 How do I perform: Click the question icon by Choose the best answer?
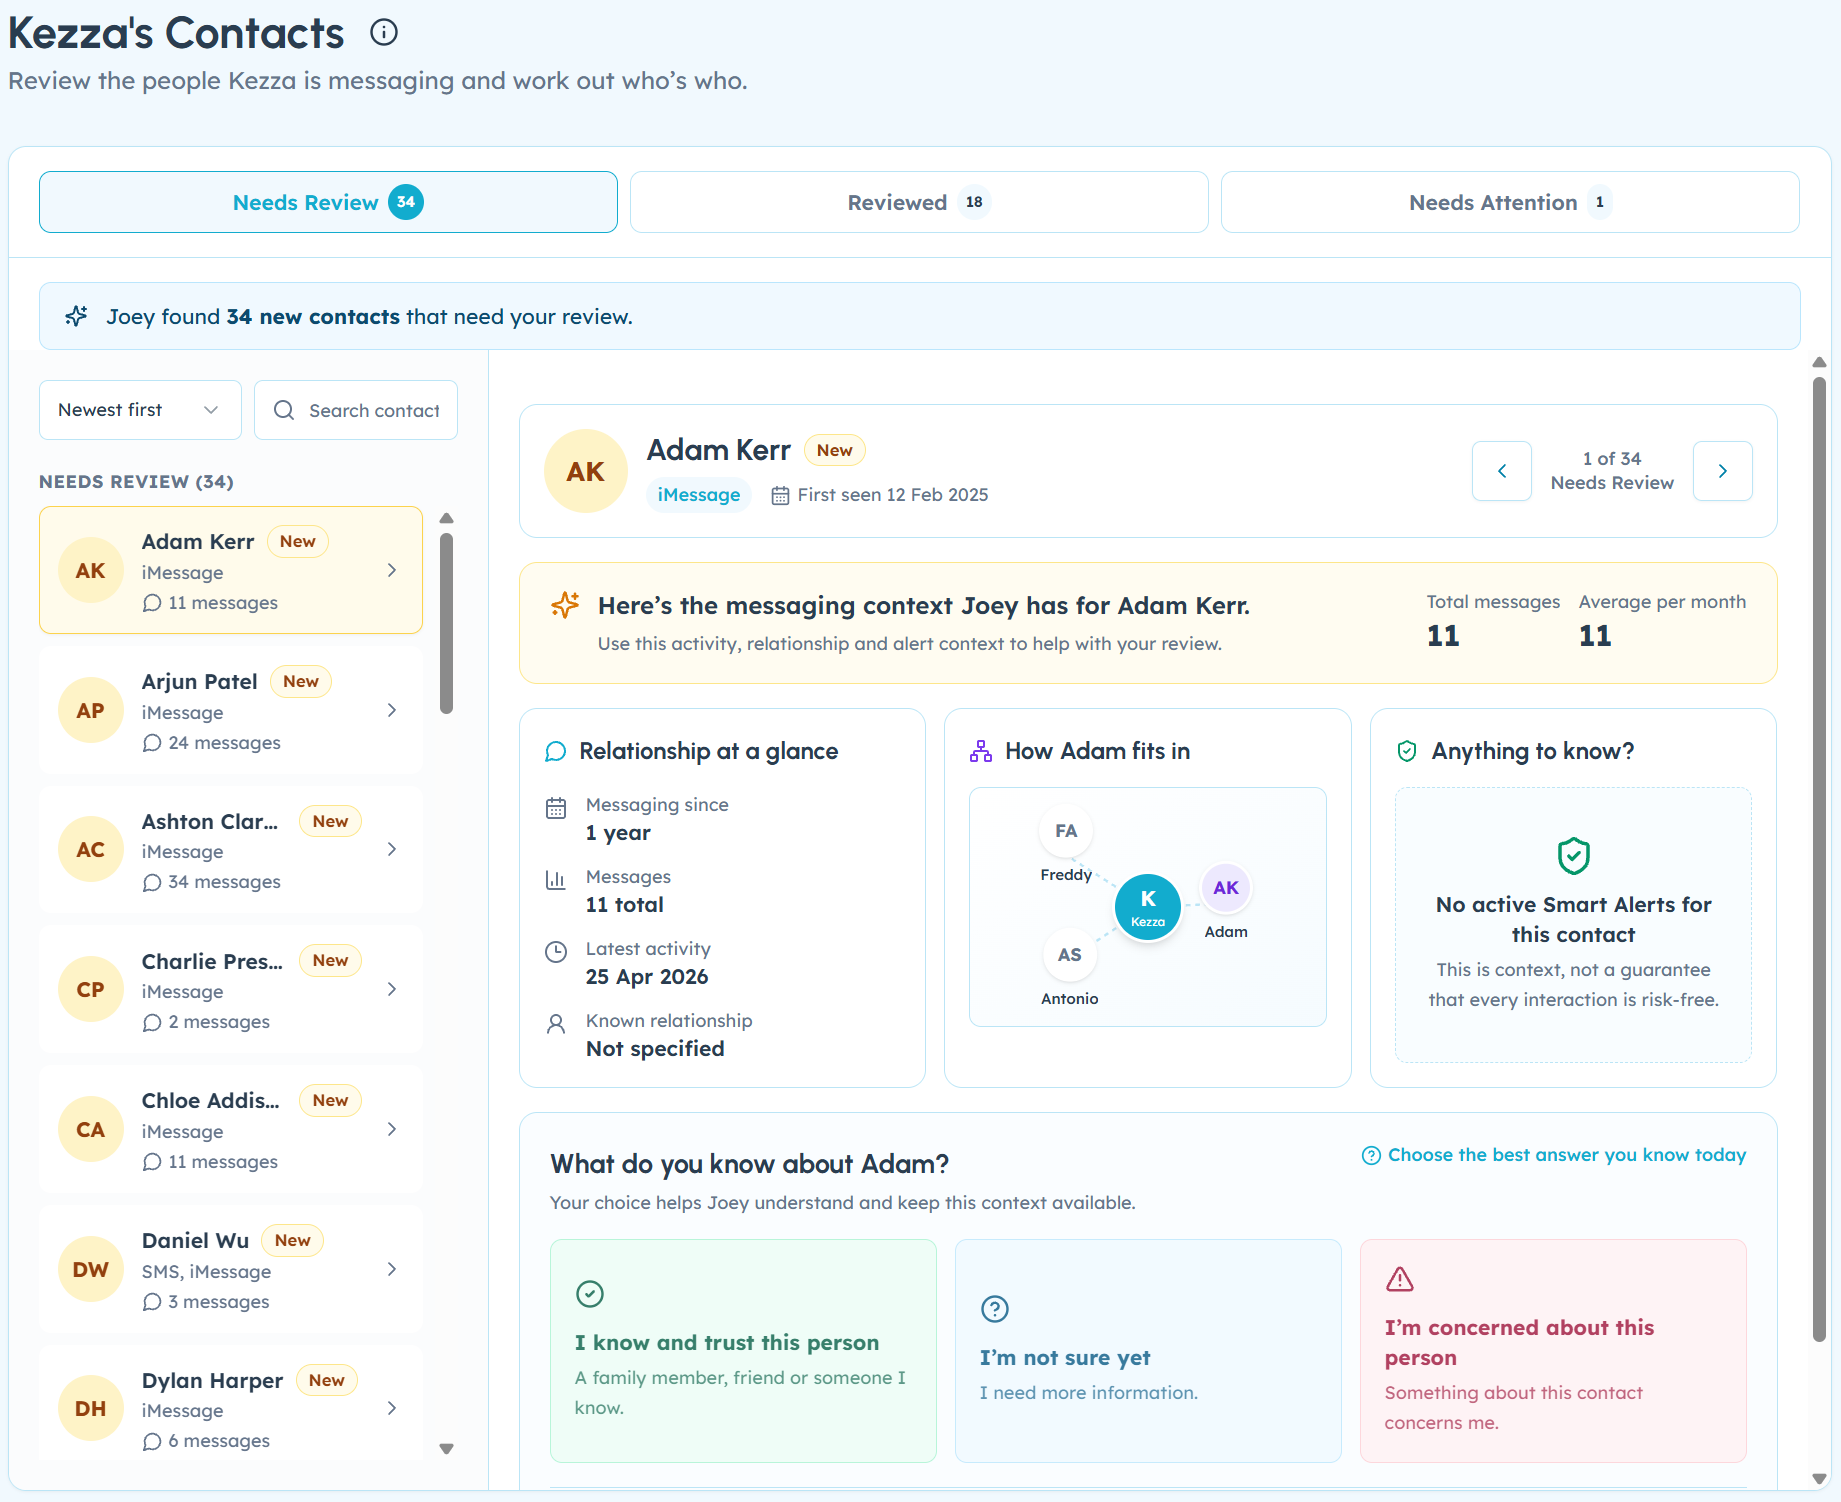(x=1371, y=1155)
